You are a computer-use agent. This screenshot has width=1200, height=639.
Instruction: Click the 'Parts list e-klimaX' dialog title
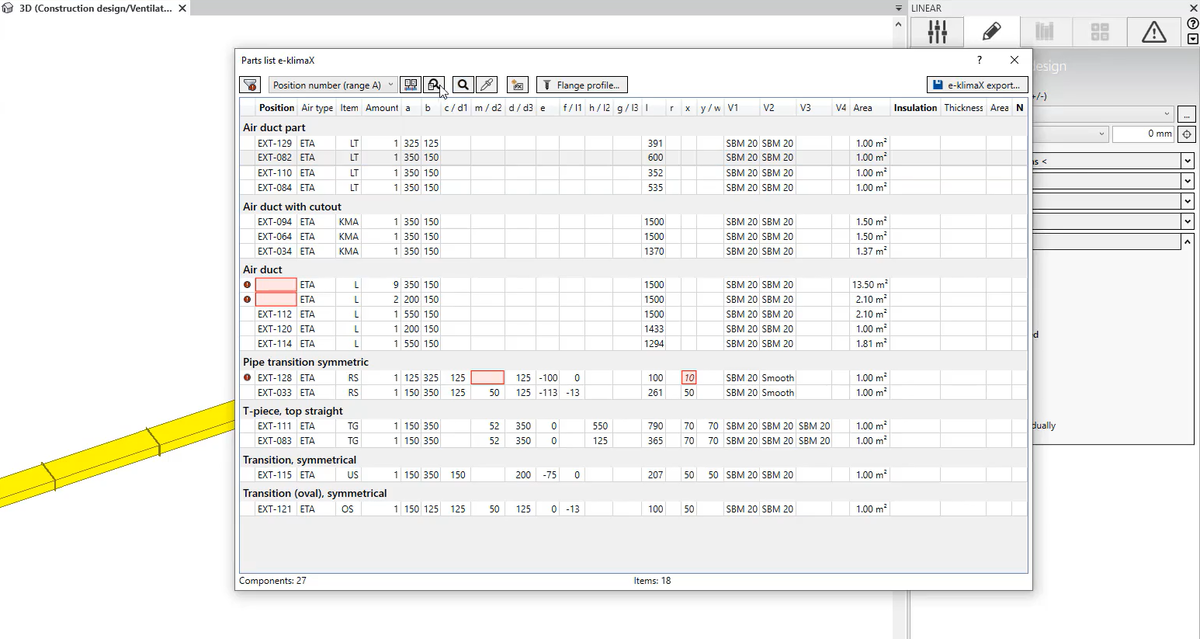(278, 61)
